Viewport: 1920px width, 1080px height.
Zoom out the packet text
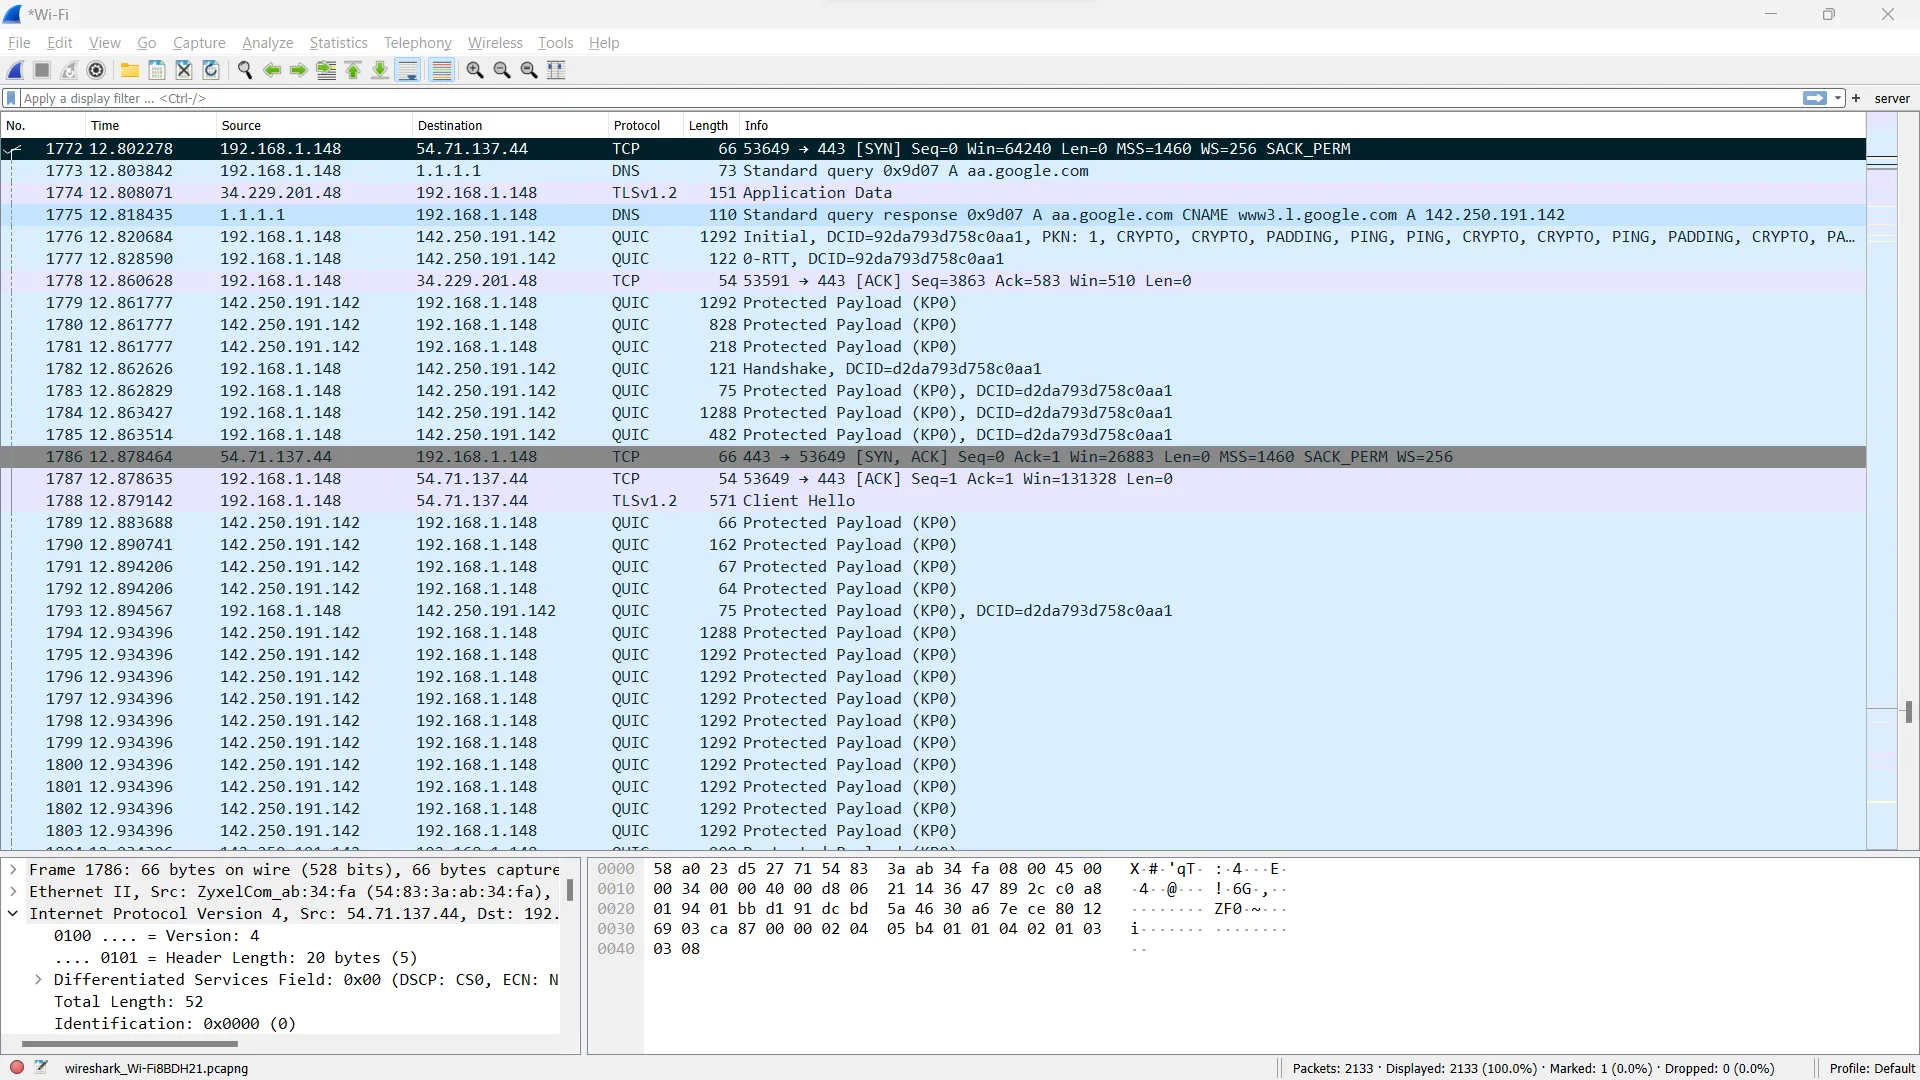click(502, 70)
